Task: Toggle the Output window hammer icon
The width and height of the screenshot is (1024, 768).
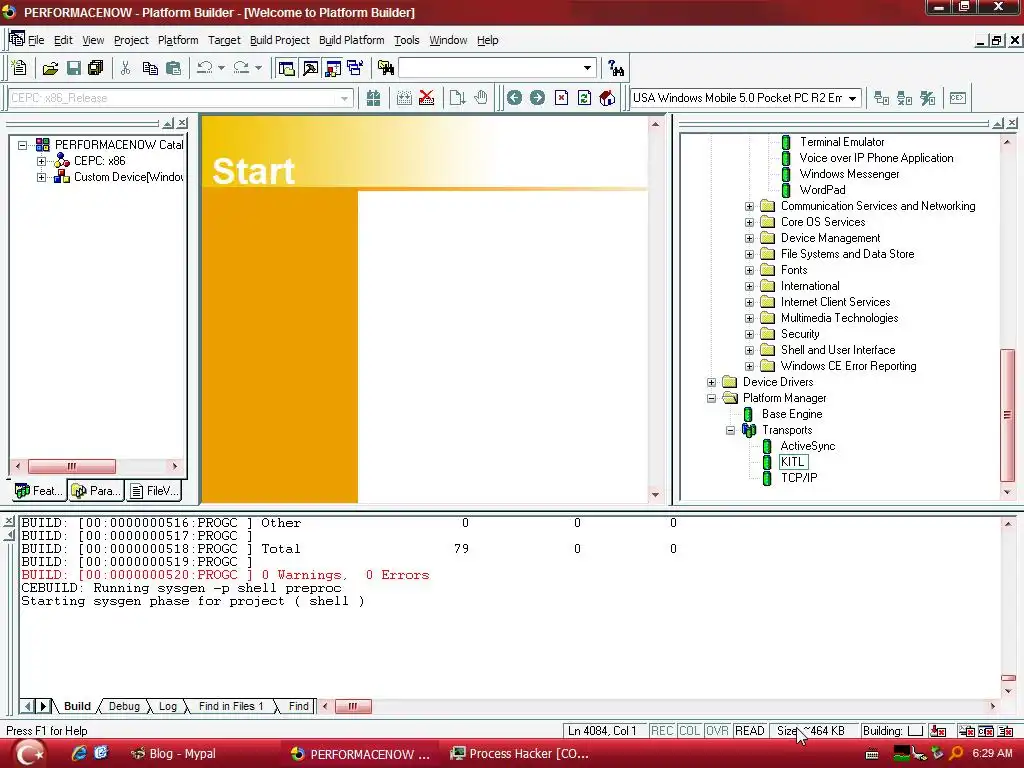Action: coord(310,68)
